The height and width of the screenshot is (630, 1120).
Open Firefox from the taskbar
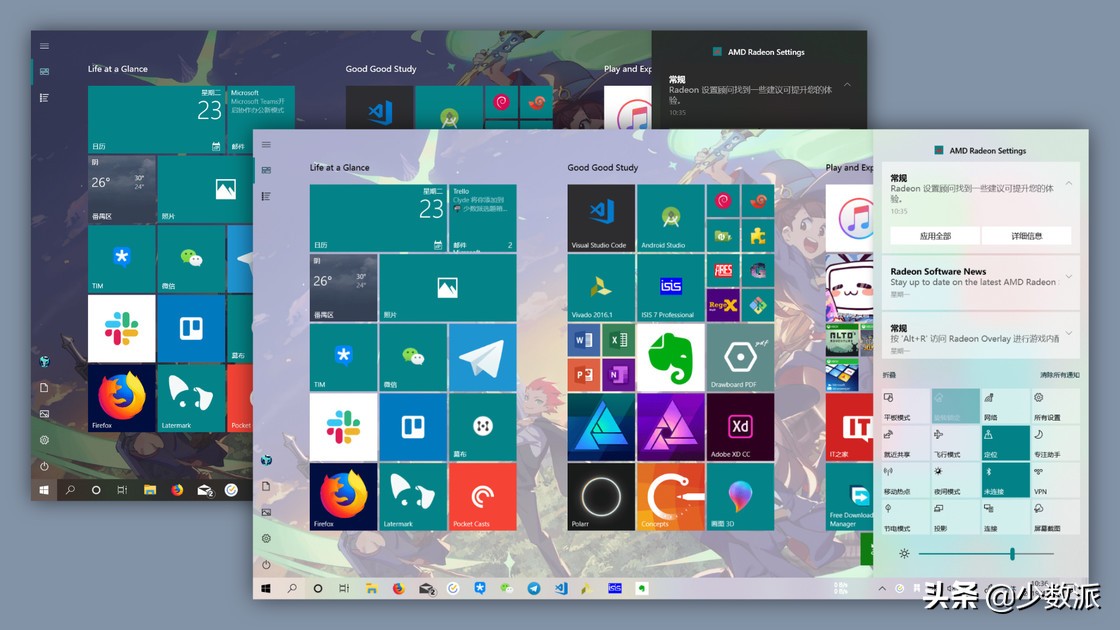pyautogui.click(x=397, y=588)
